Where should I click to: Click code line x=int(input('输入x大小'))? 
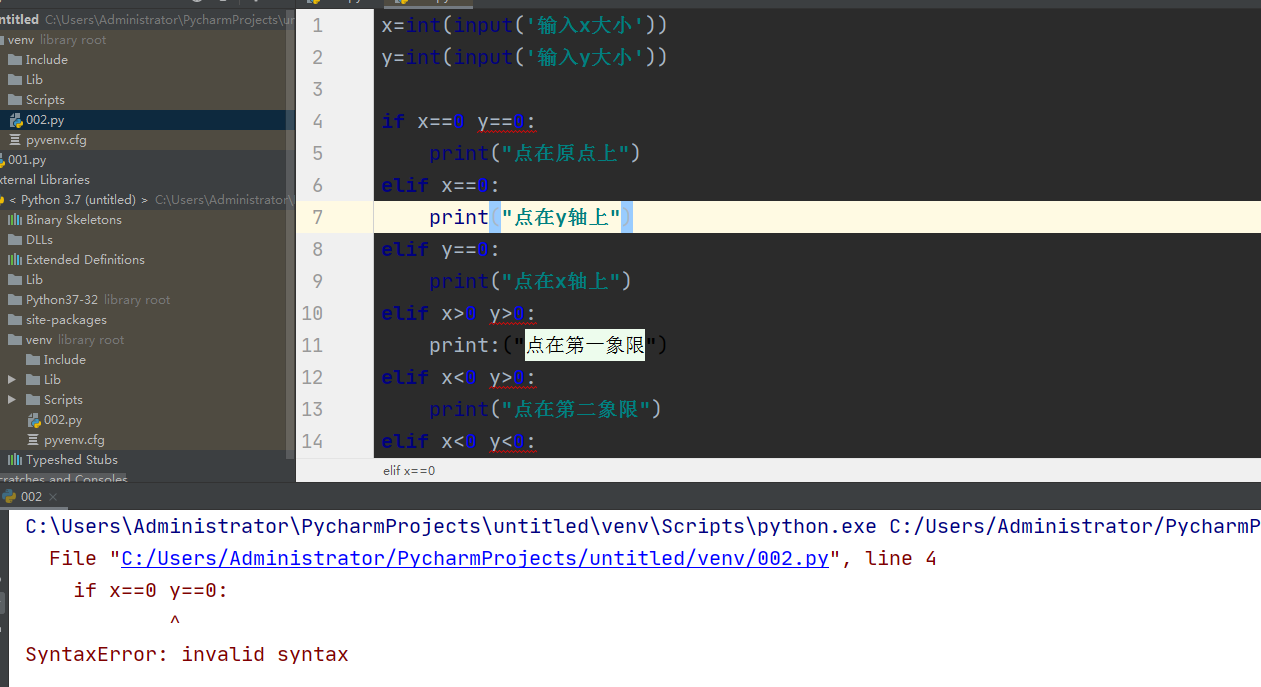[524, 25]
